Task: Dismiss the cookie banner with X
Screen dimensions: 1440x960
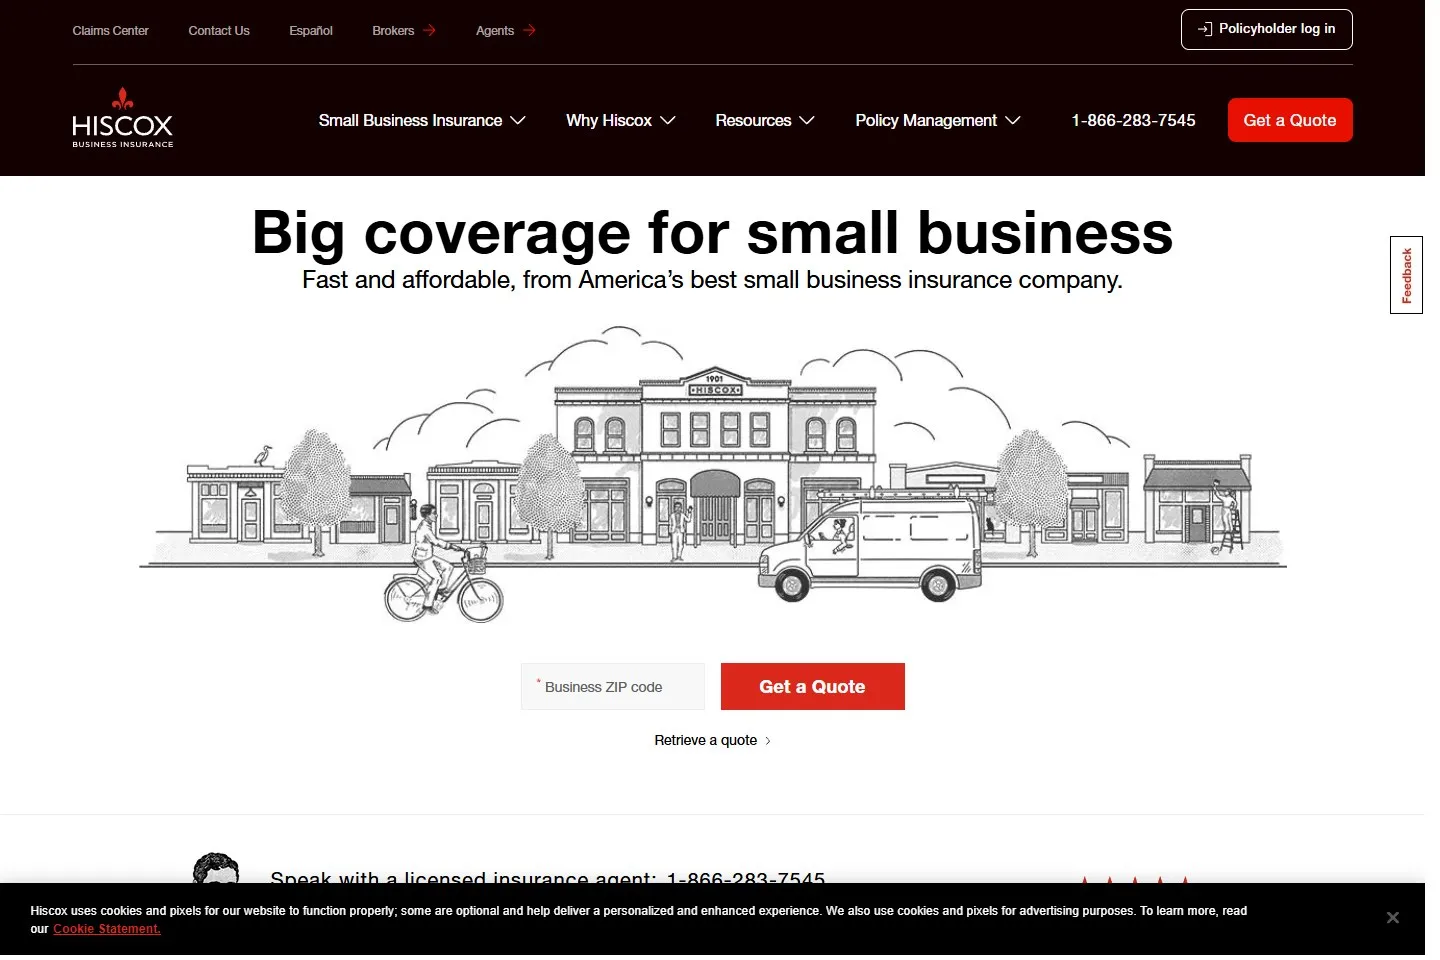Action: [x=1392, y=918]
